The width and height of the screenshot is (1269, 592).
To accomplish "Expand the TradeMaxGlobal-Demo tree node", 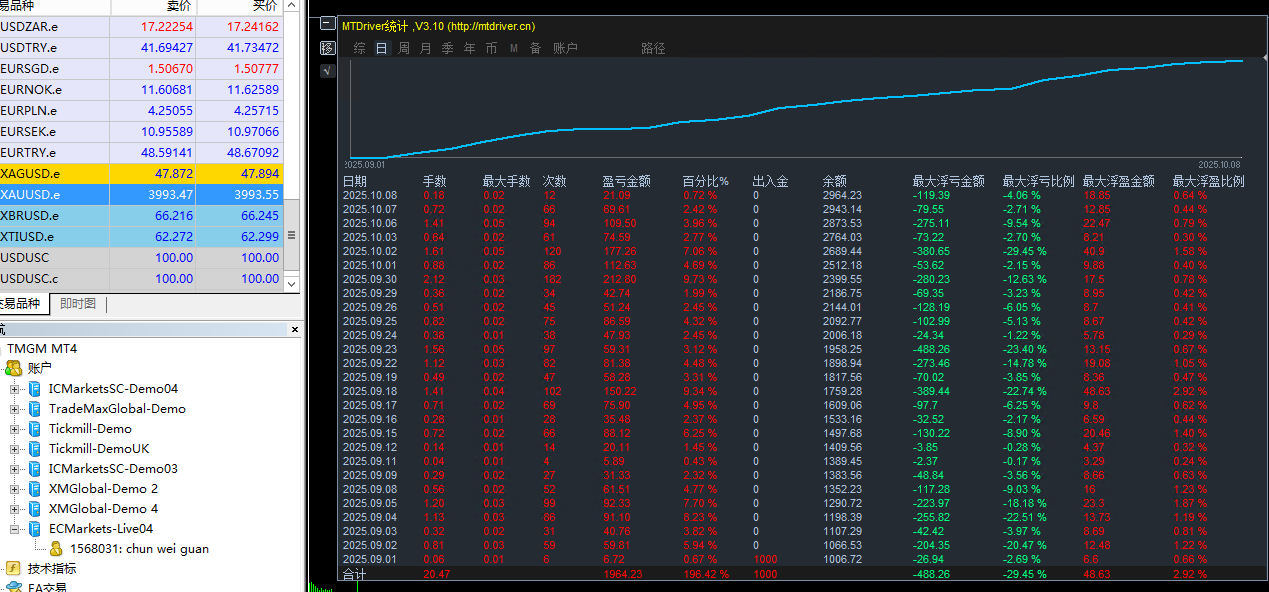I will coord(15,409).
